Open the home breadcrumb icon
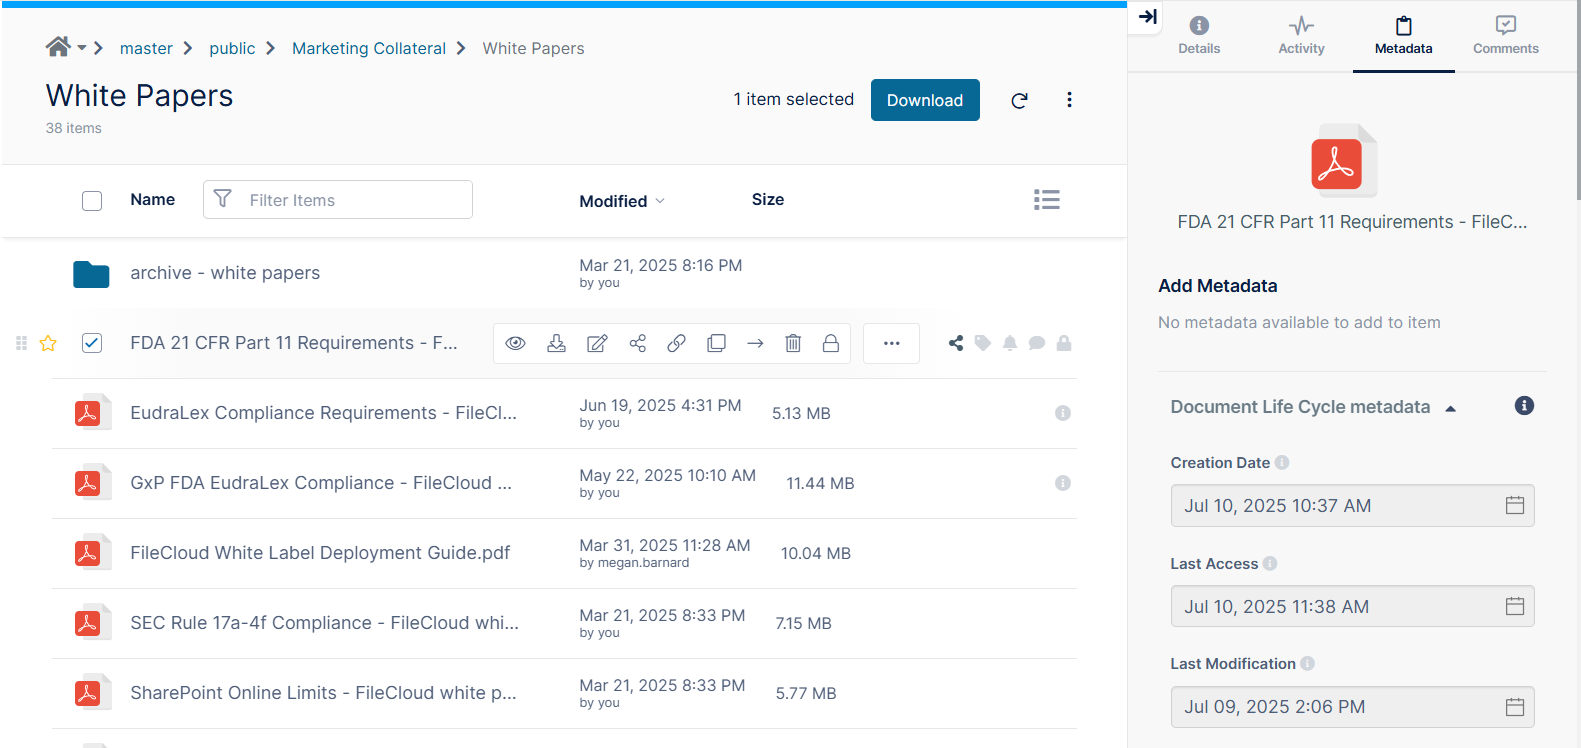The image size is (1581, 748). tap(58, 47)
